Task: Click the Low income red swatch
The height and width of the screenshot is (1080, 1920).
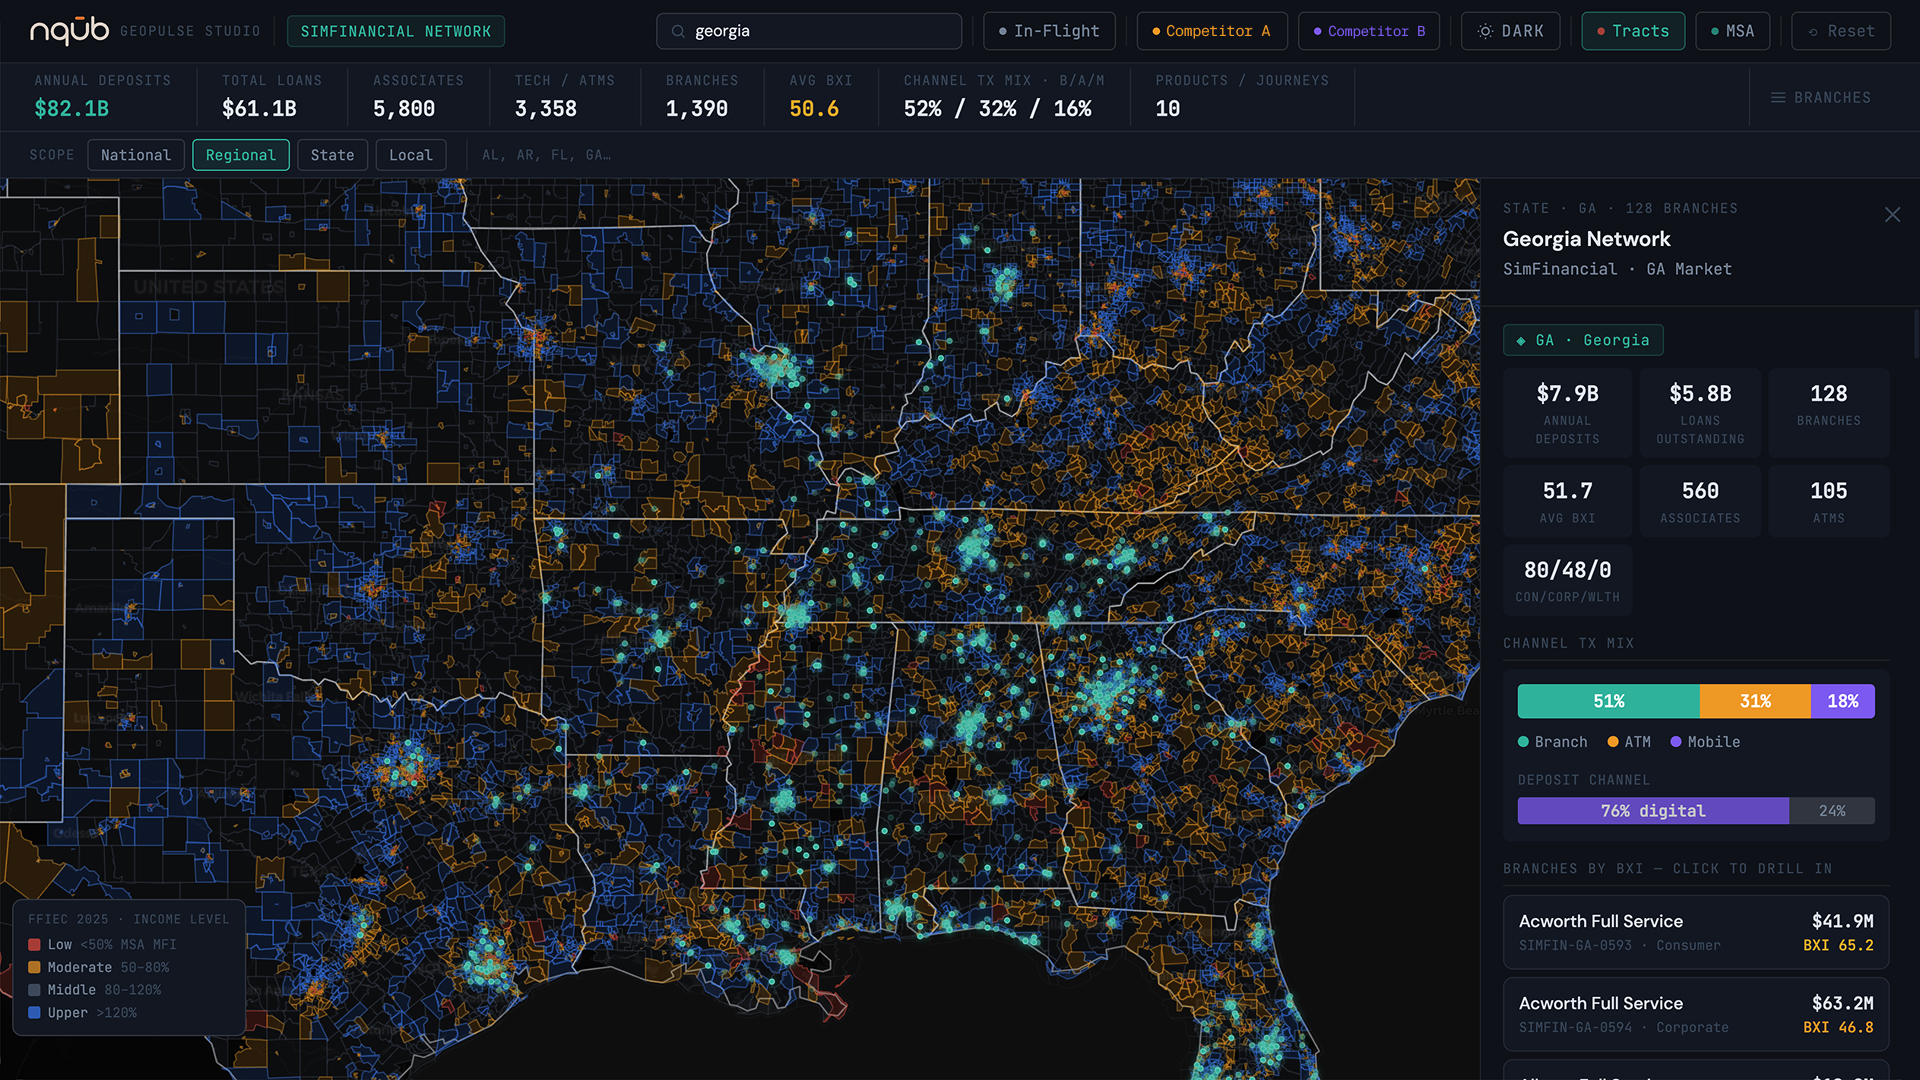Action: pos(34,945)
